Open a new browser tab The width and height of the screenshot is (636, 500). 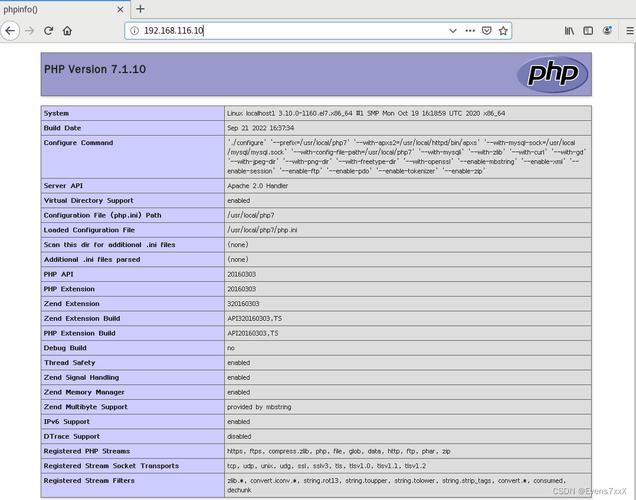pos(140,9)
